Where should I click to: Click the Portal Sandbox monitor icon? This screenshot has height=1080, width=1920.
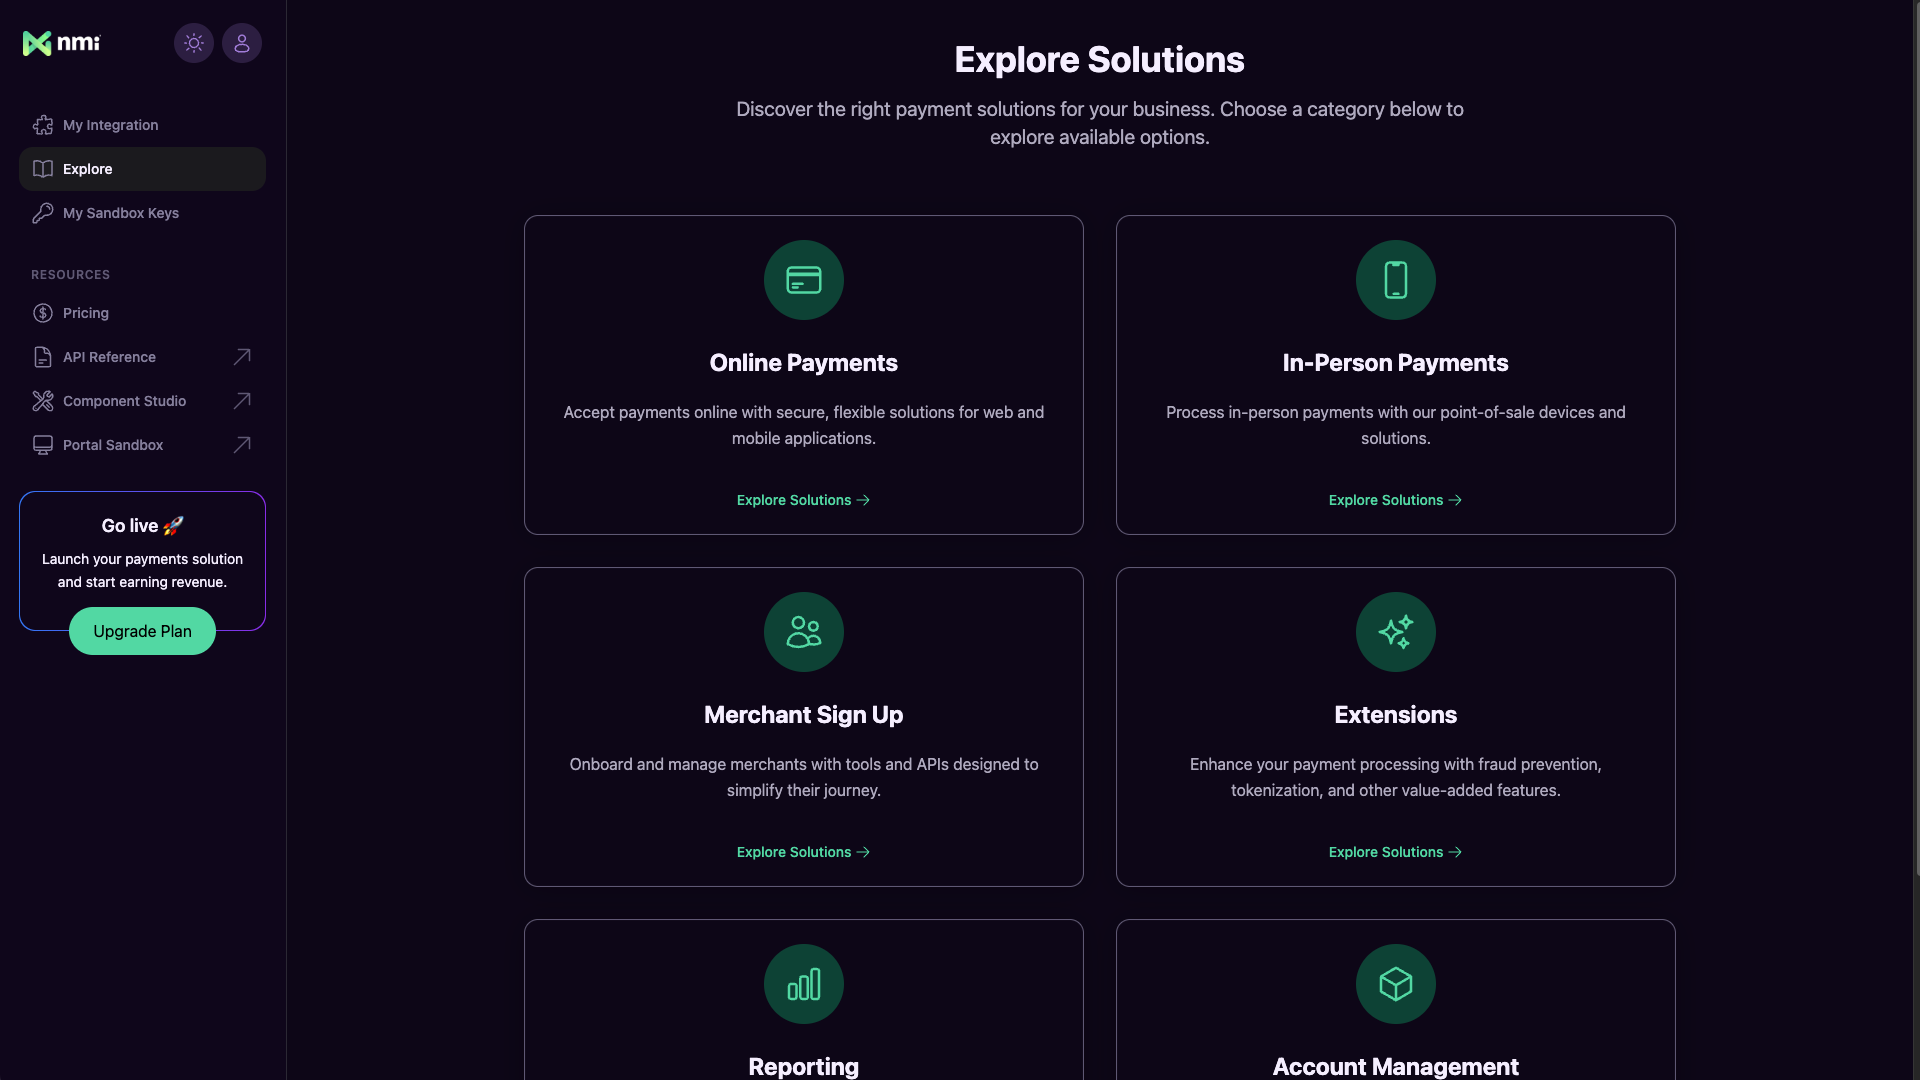click(x=43, y=444)
